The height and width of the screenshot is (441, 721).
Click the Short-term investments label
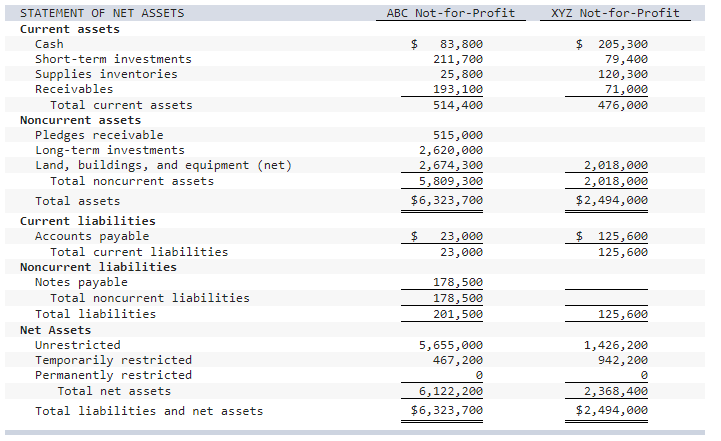coord(113,59)
